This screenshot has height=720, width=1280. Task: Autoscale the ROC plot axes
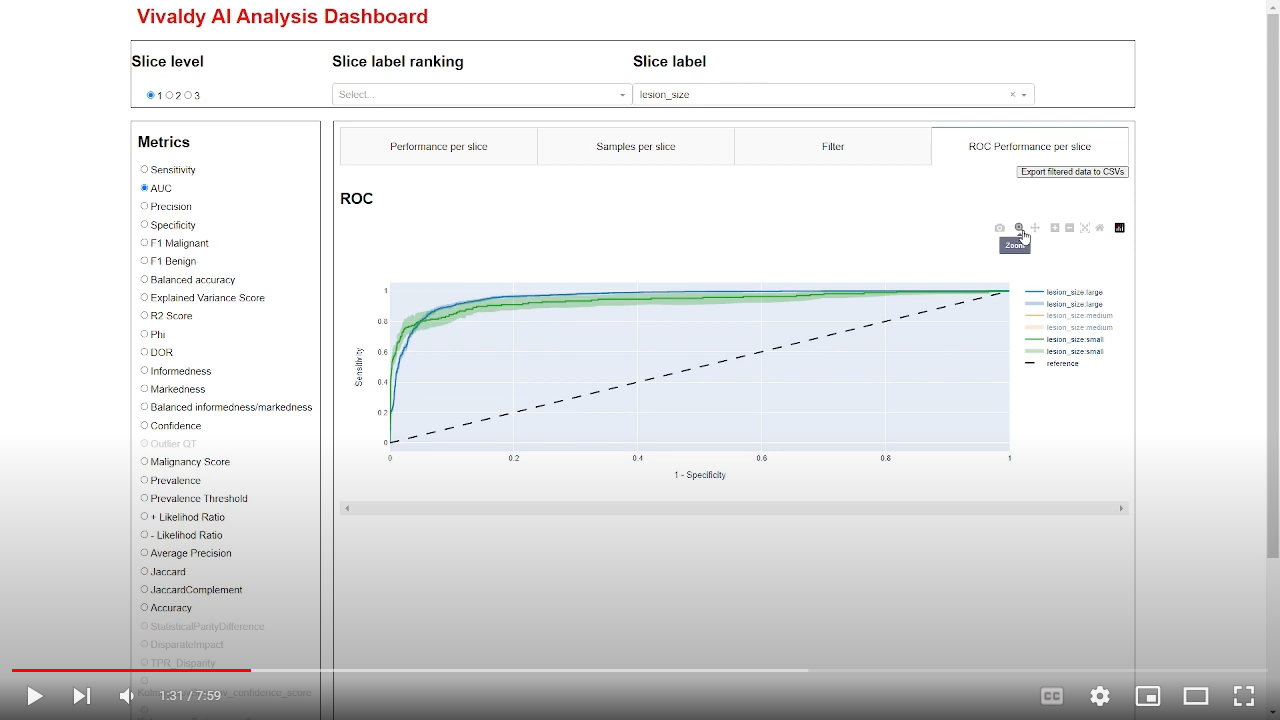[1085, 228]
